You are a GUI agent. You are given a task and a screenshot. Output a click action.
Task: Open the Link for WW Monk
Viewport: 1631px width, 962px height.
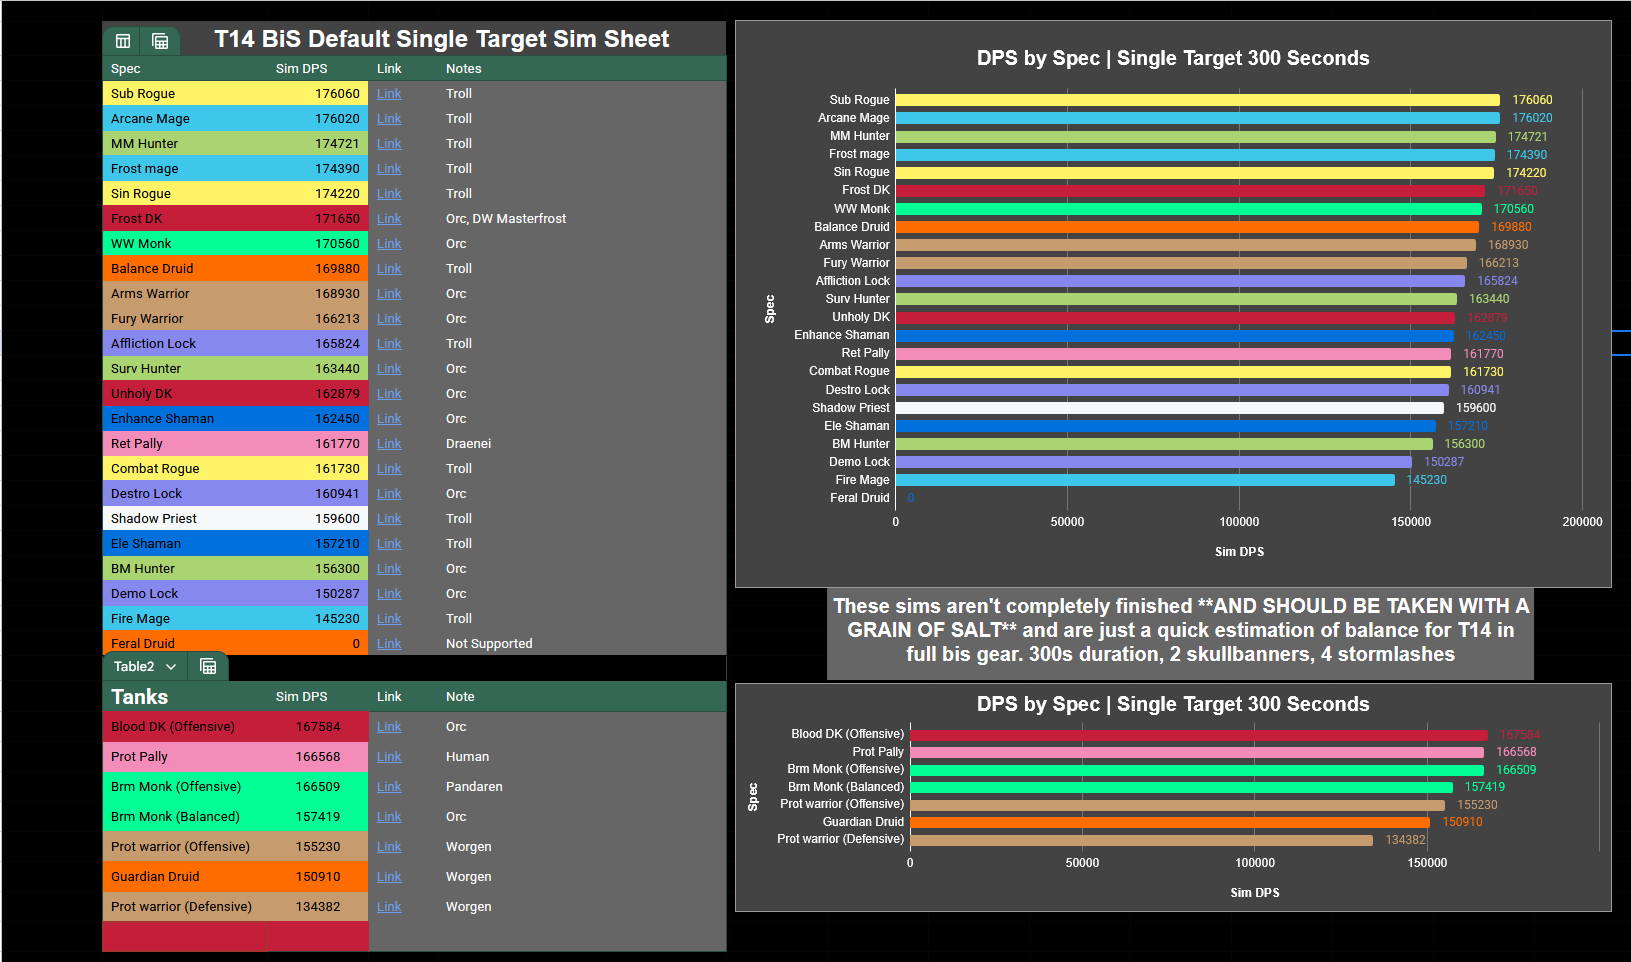[x=389, y=244]
